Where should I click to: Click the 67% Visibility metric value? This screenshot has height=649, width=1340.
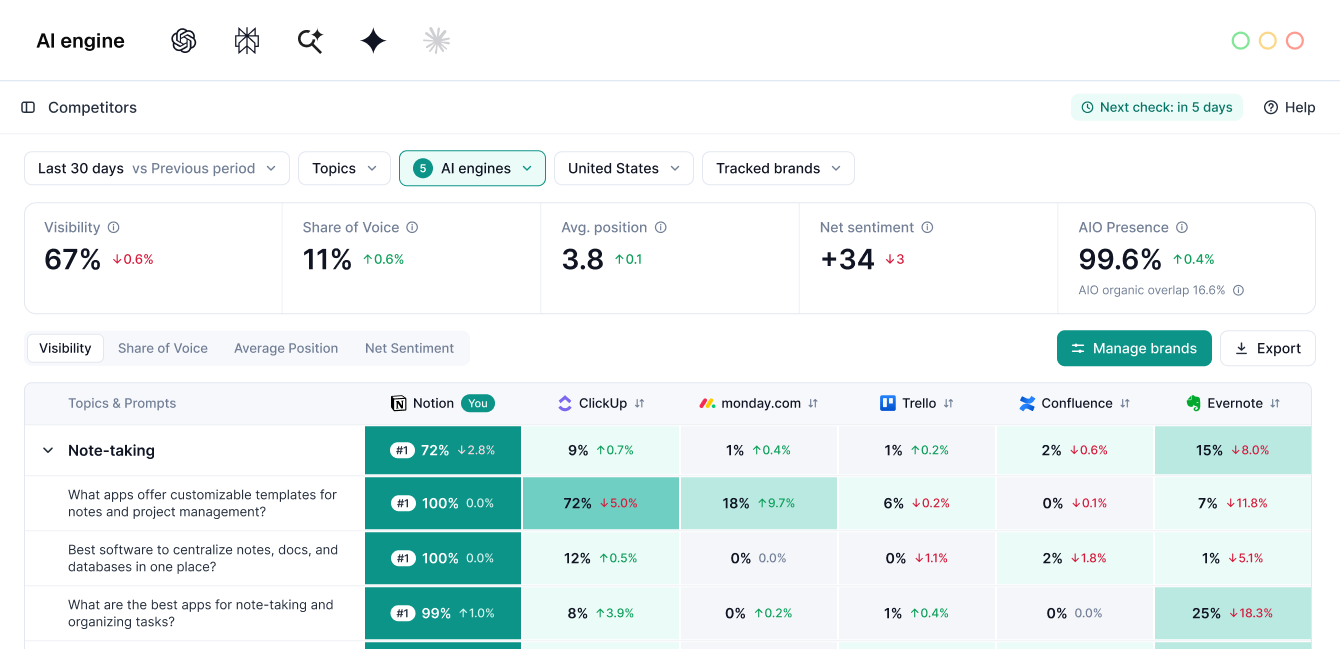coord(72,259)
